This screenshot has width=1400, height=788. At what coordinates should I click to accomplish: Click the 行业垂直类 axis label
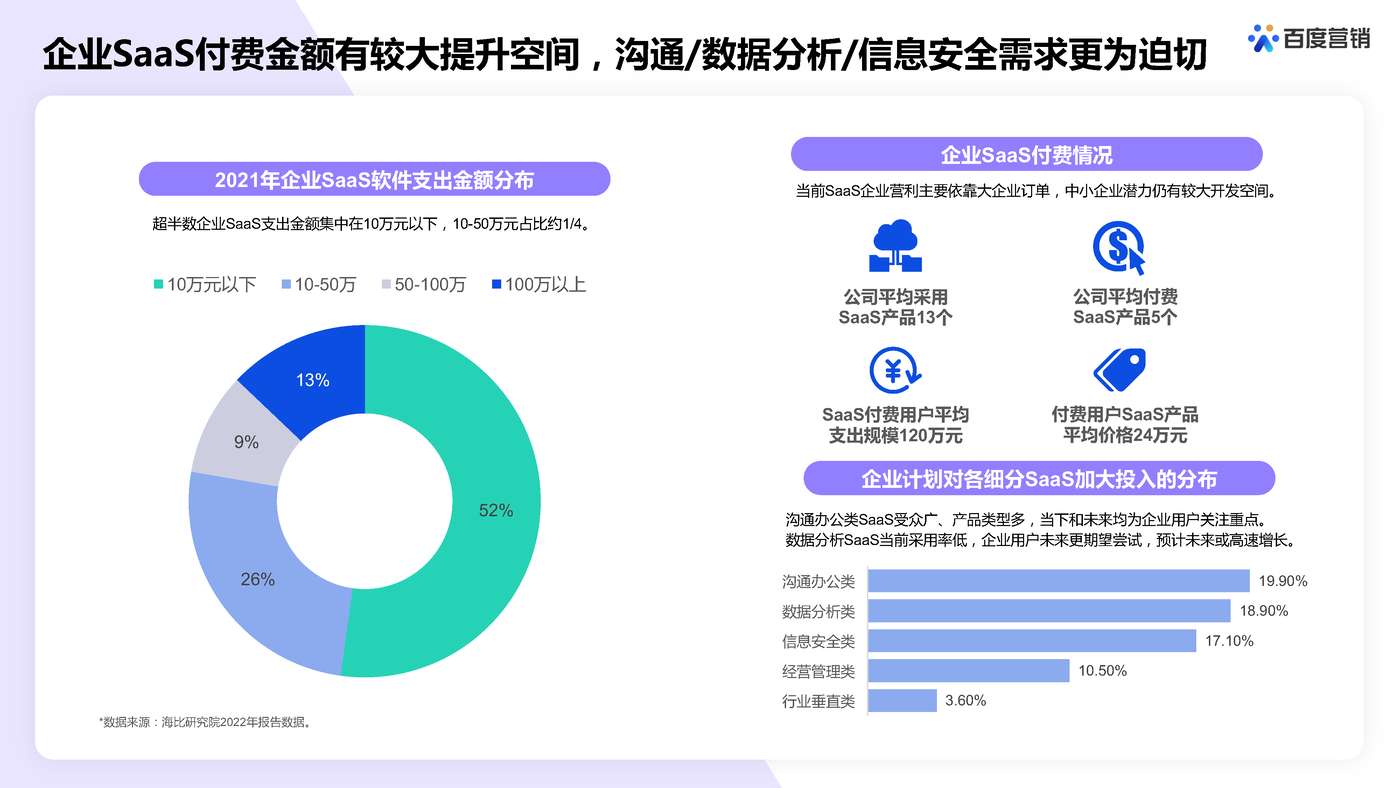(x=818, y=701)
